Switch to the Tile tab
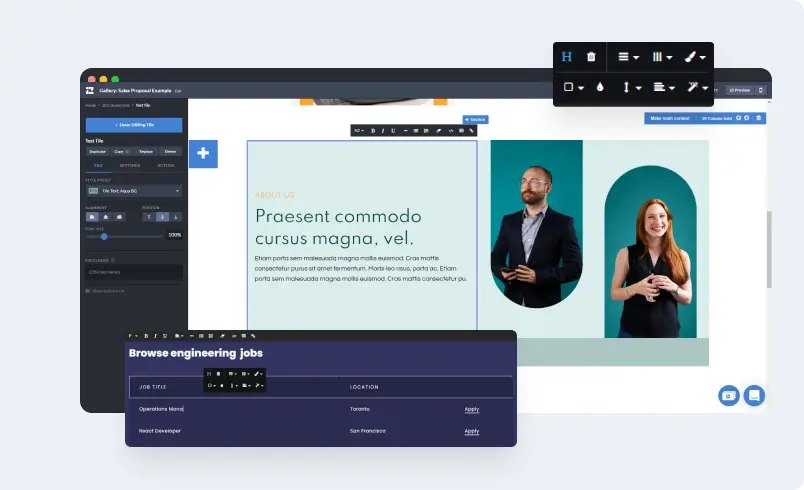This screenshot has width=804, height=490. tap(98, 166)
